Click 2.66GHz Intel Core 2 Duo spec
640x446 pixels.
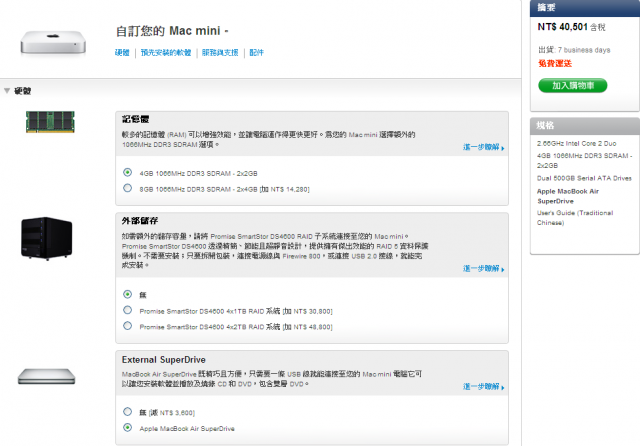(577, 144)
